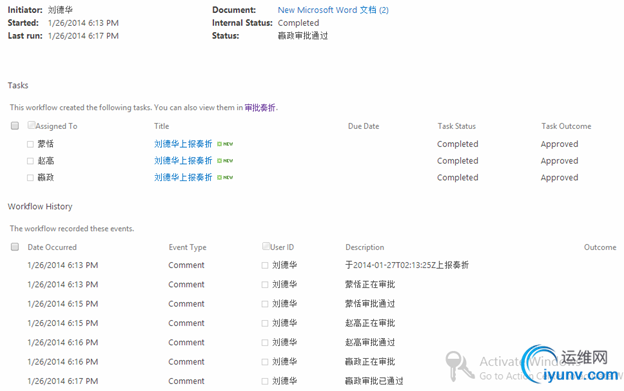Check 刘德华 box in the 嬴政正在审批 row

point(265,362)
